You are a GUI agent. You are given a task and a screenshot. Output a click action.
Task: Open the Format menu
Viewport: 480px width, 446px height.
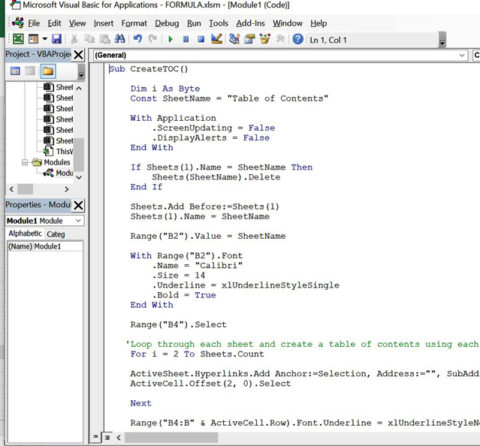pyautogui.click(x=134, y=23)
